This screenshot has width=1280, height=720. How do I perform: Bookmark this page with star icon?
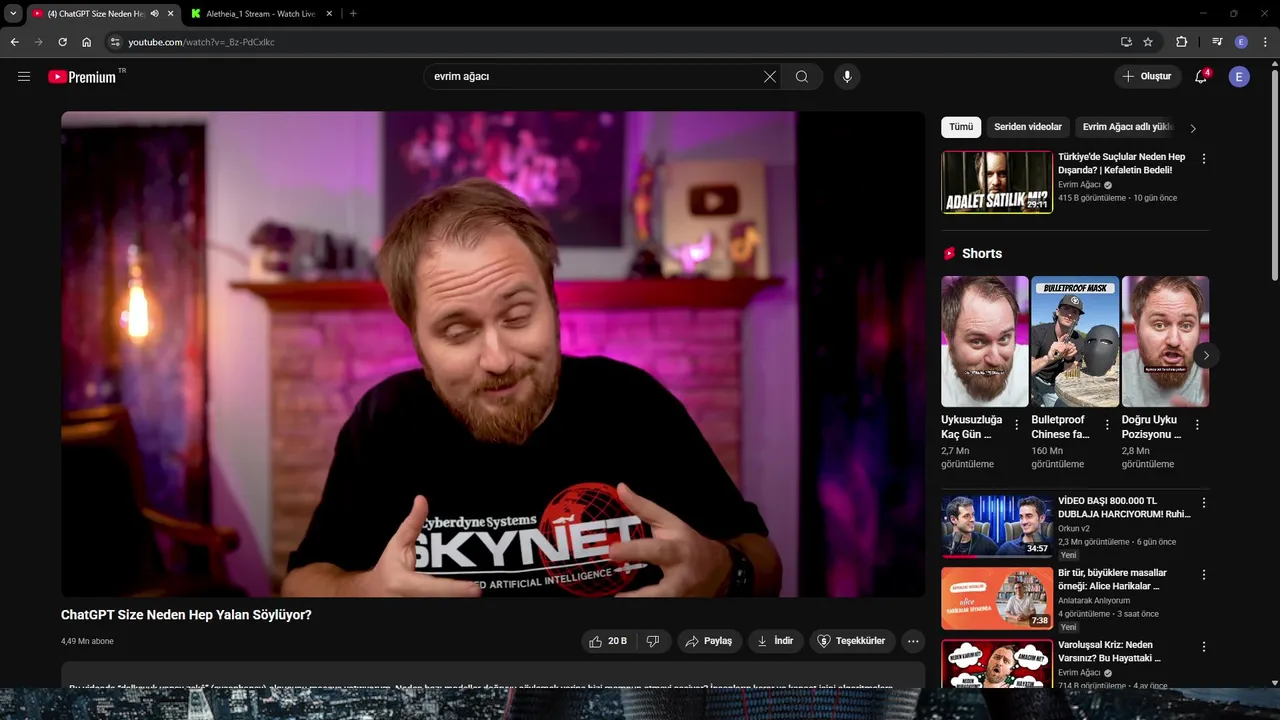click(x=1148, y=42)
